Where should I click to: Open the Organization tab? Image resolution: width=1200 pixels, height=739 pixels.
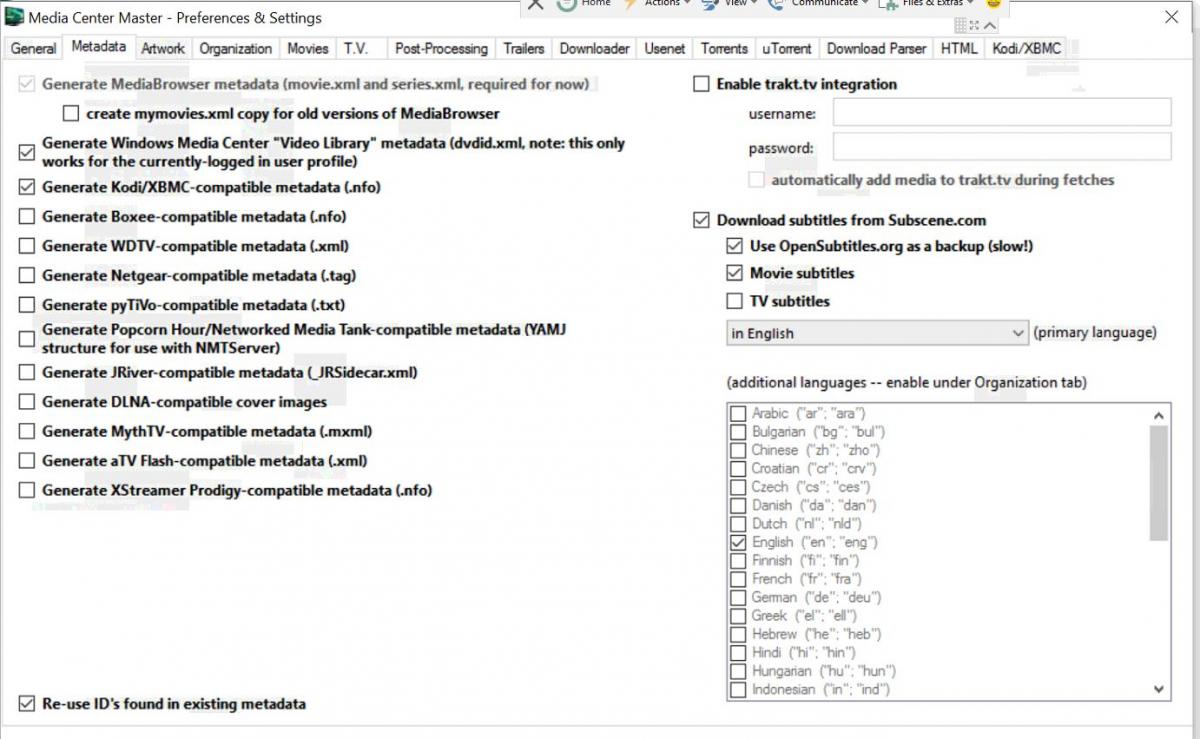235,48
